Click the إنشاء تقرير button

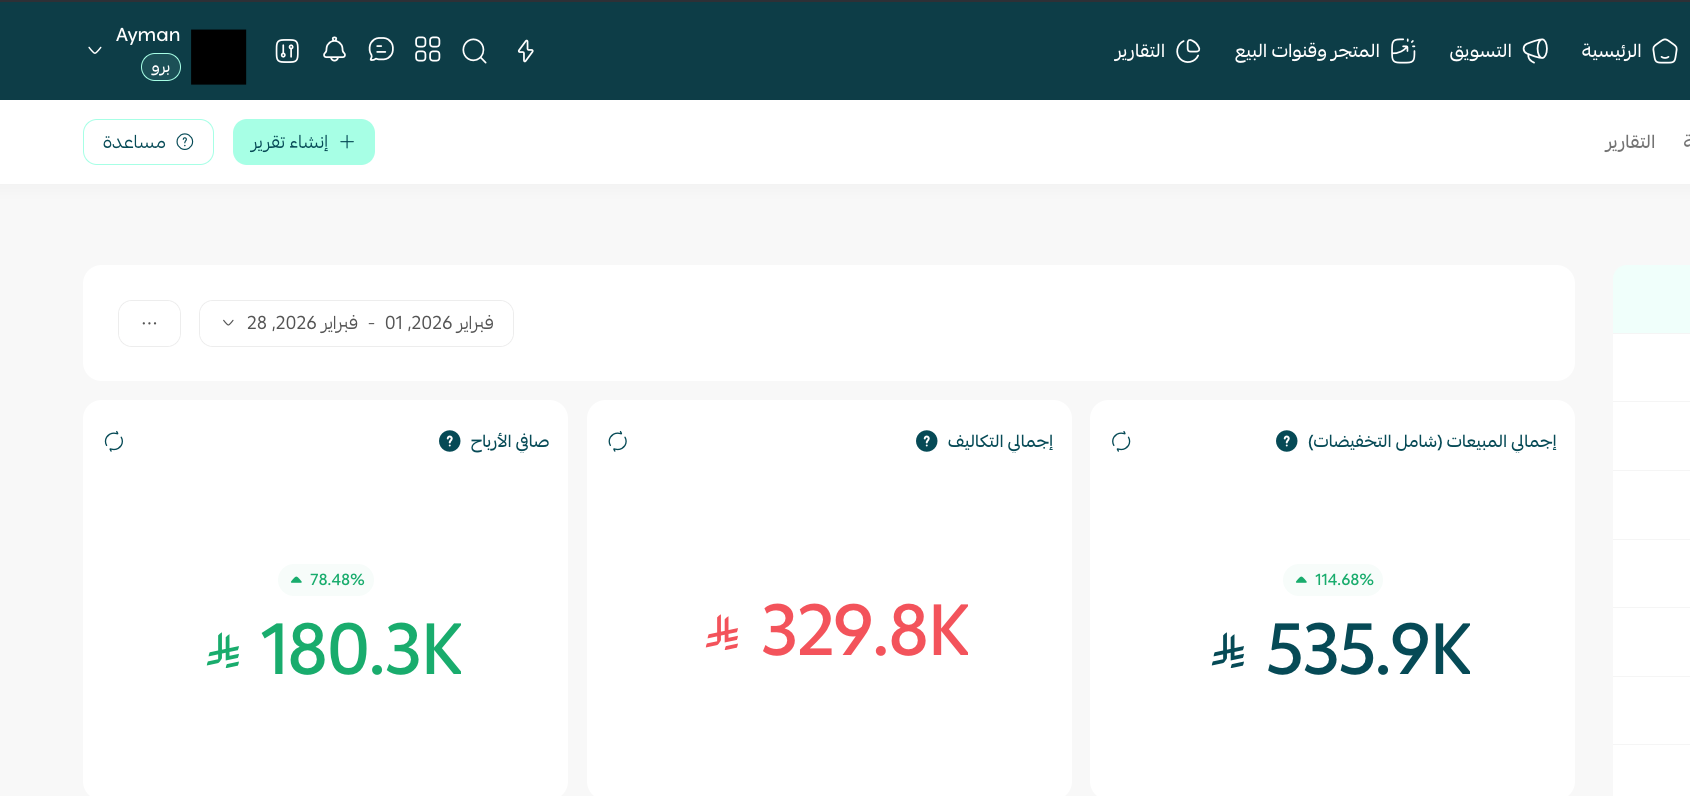[x=304, y=142]
